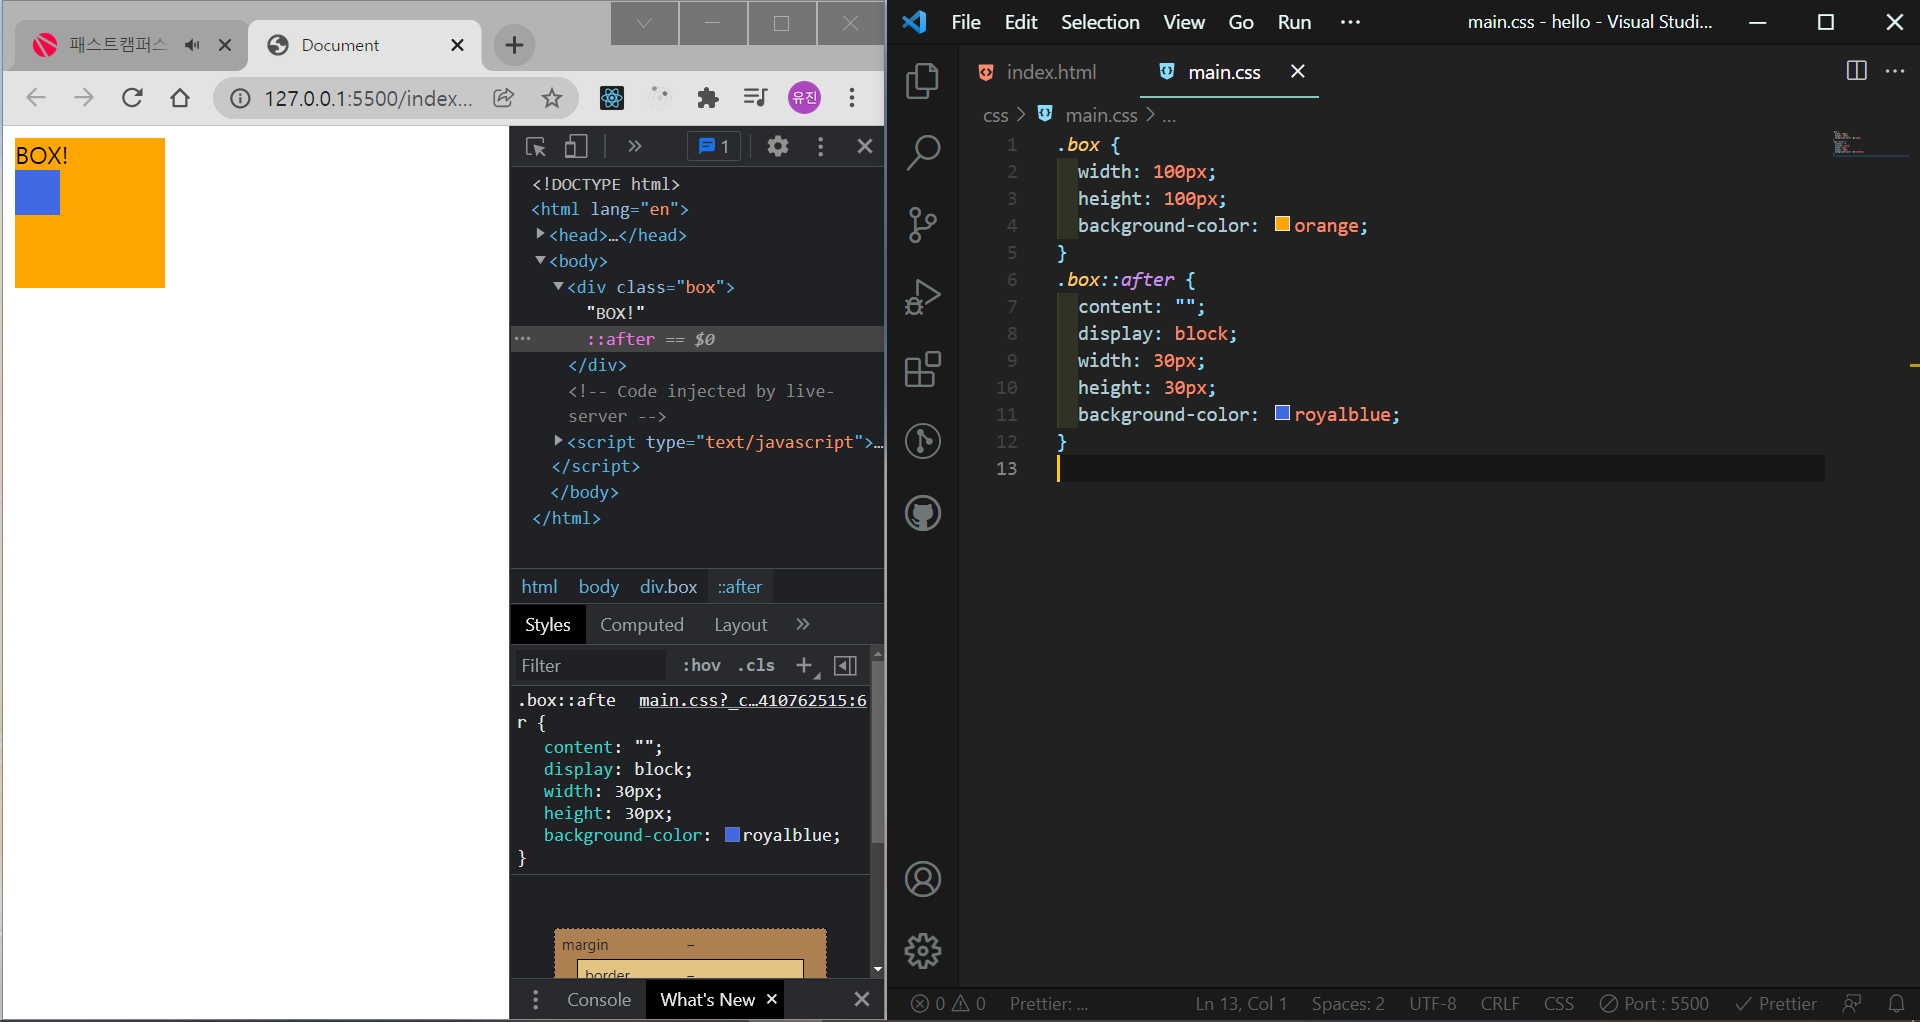This screenshot has height=1022, width=1920.
Task: Open the GitLens activity bar icon
Action: click(922, 441)
